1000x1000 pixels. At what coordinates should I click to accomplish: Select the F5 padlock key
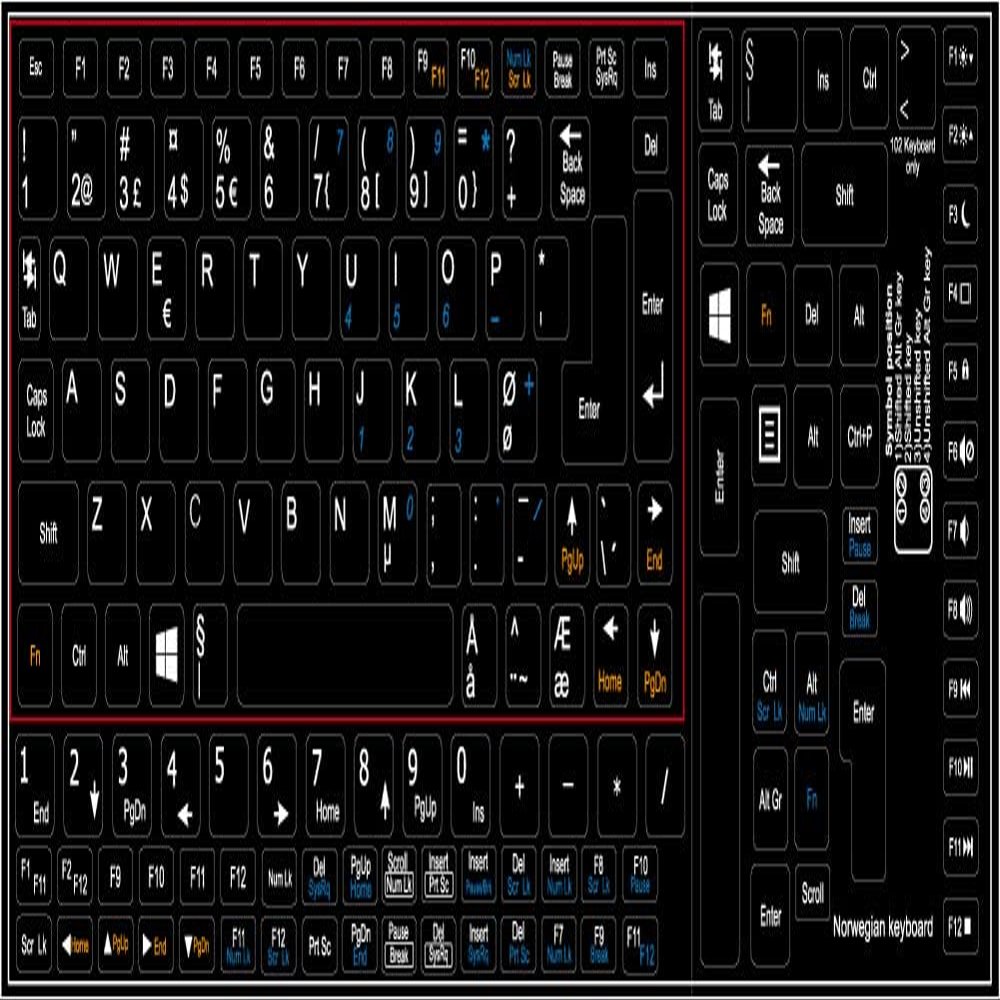tap(960, 371)
